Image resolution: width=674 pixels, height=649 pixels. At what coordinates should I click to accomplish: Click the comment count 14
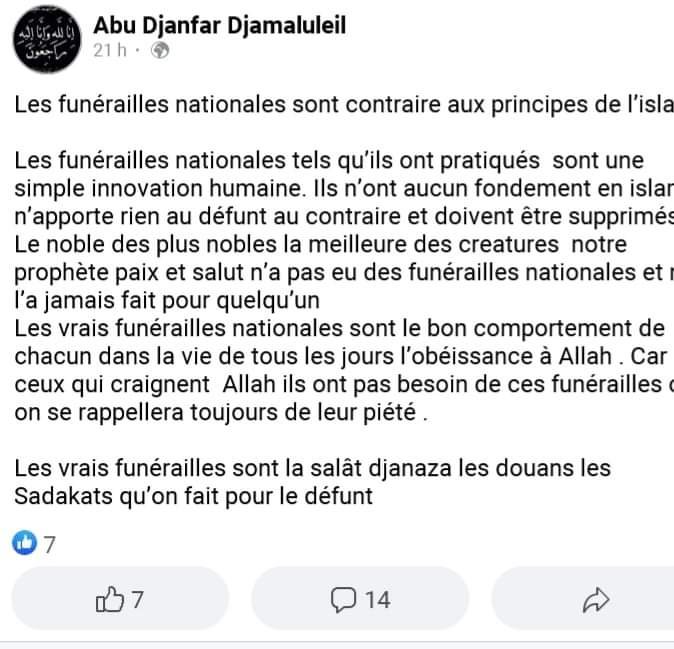(x=376, y=599)
